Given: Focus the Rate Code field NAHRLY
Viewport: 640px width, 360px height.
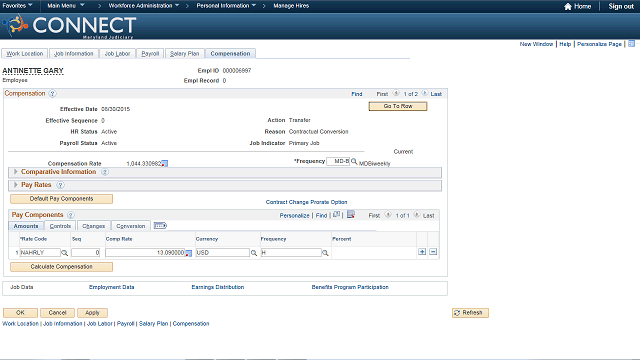Looking at the screenshot, I should pos(40,253).
